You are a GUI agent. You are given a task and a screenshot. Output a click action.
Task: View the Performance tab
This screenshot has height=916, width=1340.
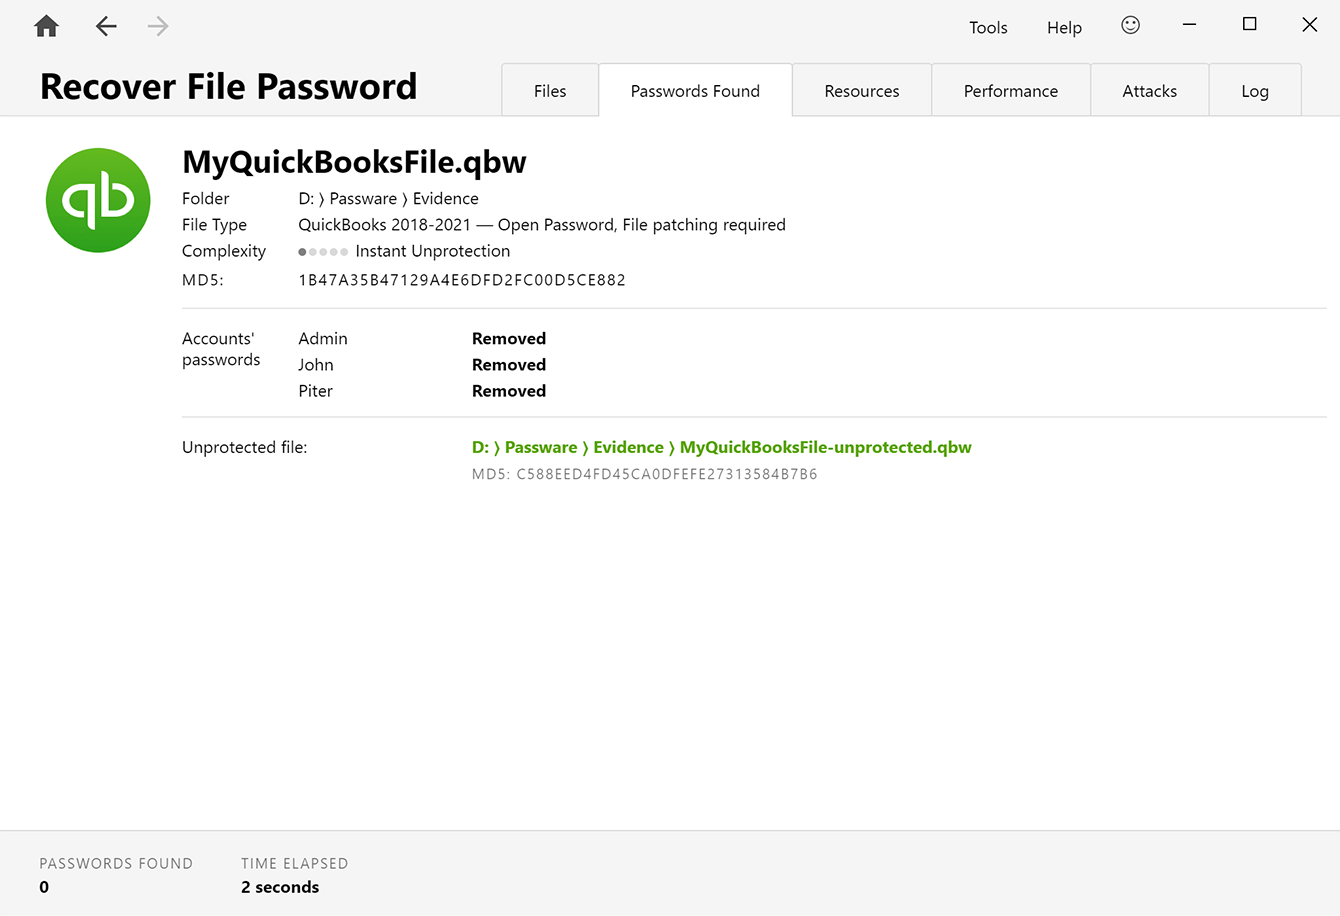tap(1011, 90)
